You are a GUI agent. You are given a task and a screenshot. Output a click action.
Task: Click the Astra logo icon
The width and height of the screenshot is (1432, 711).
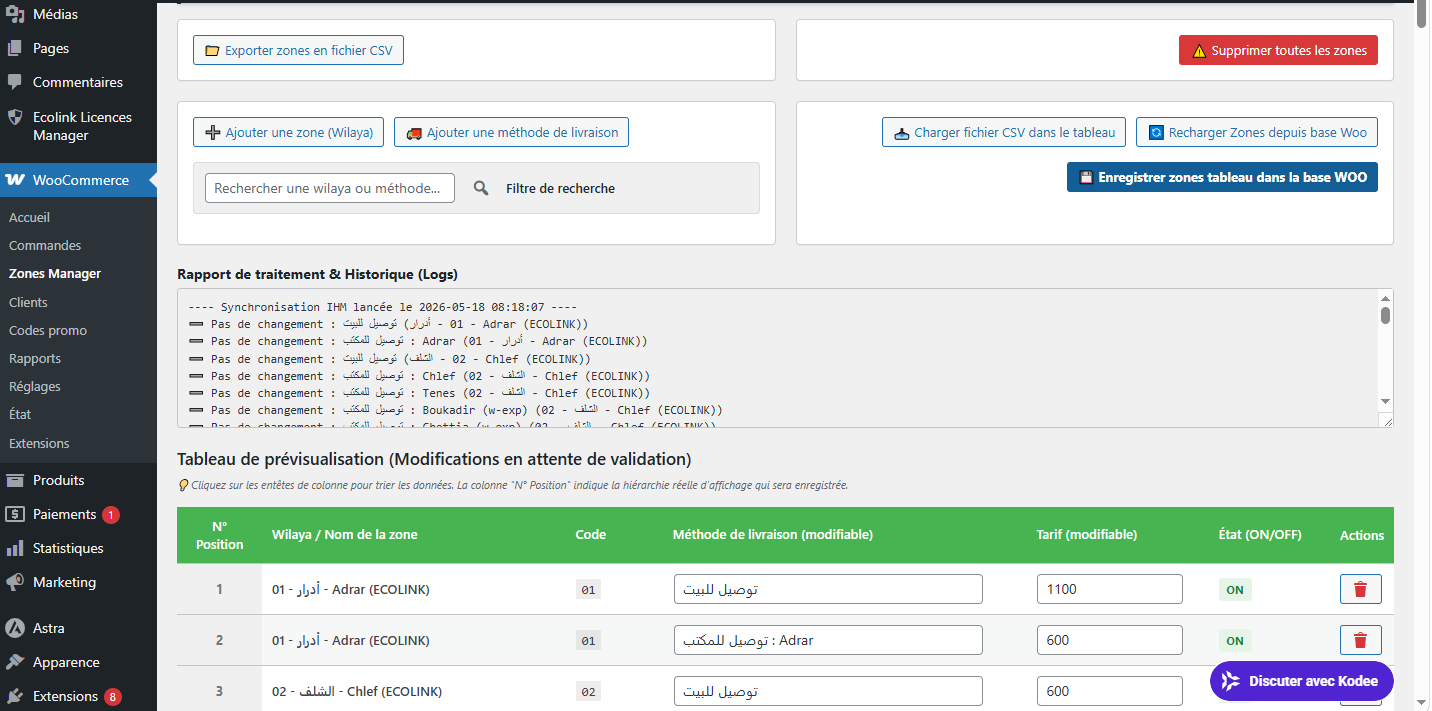pyautogui.click(x=15, y=628)
